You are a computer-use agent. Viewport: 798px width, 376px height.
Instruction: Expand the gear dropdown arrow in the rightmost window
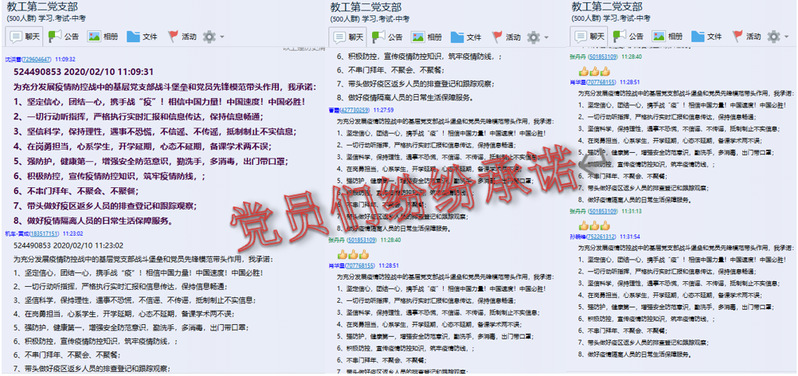point(787,37)
